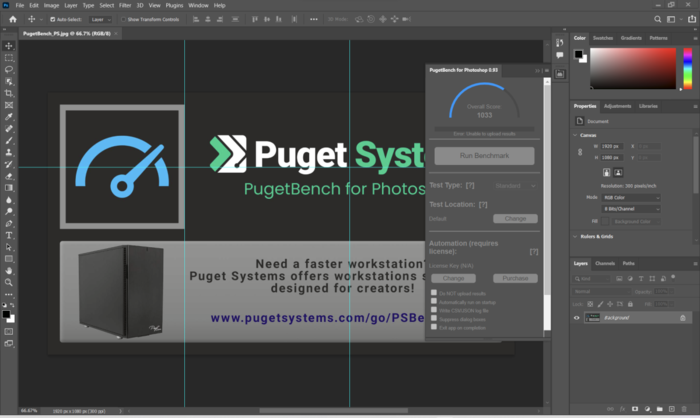Click the foreground color swatch in toolbar
Screen dimensions: 700x418
pos(6,315)
